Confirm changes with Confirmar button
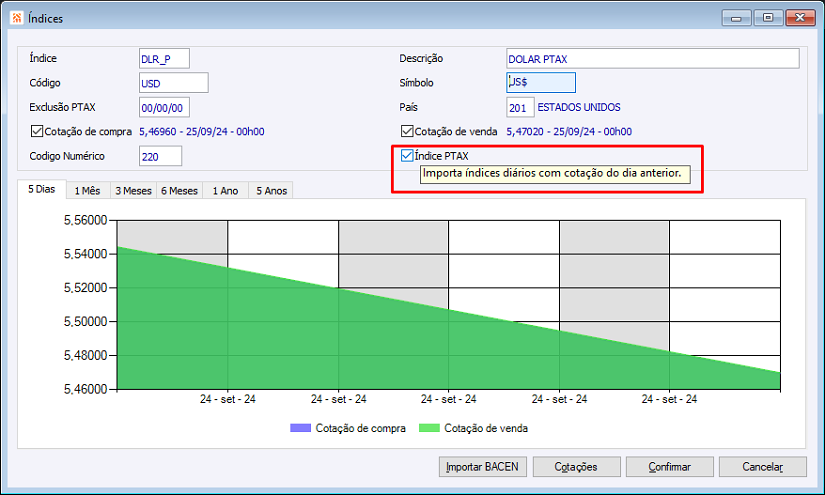Viewport: 825px width, 495px height. pos(669,467)
